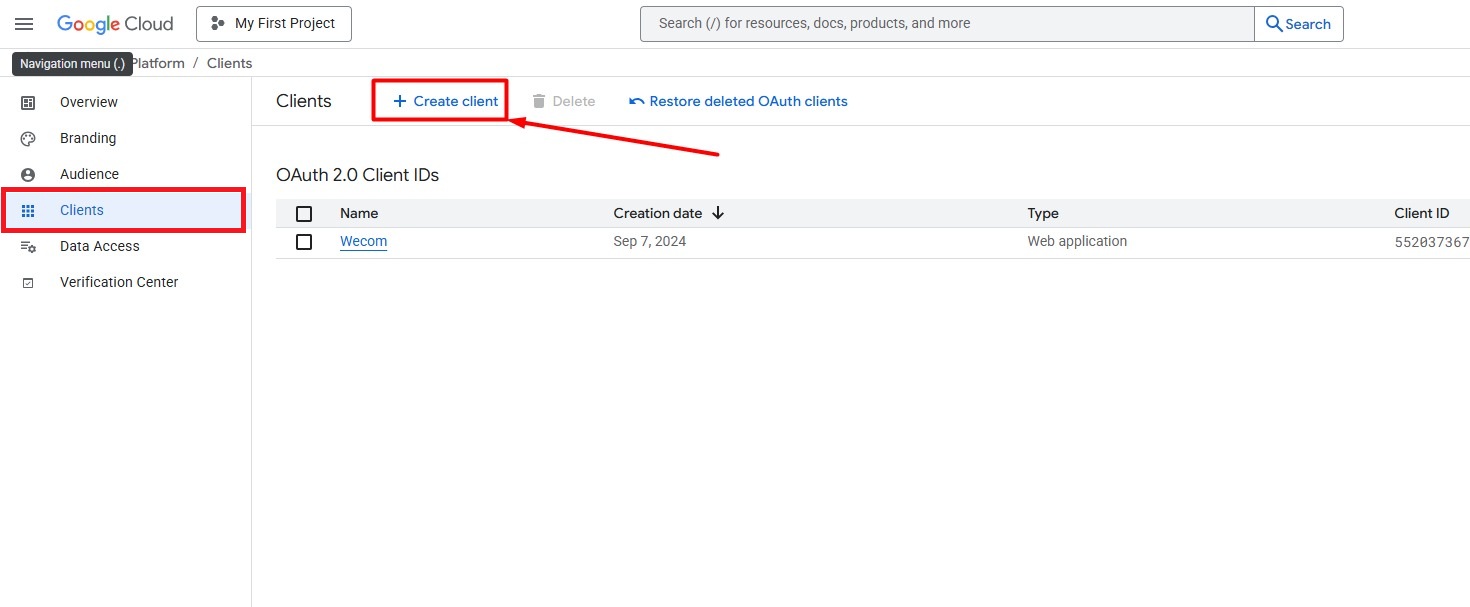Click the Google Cloud logo

click(115, 24)
